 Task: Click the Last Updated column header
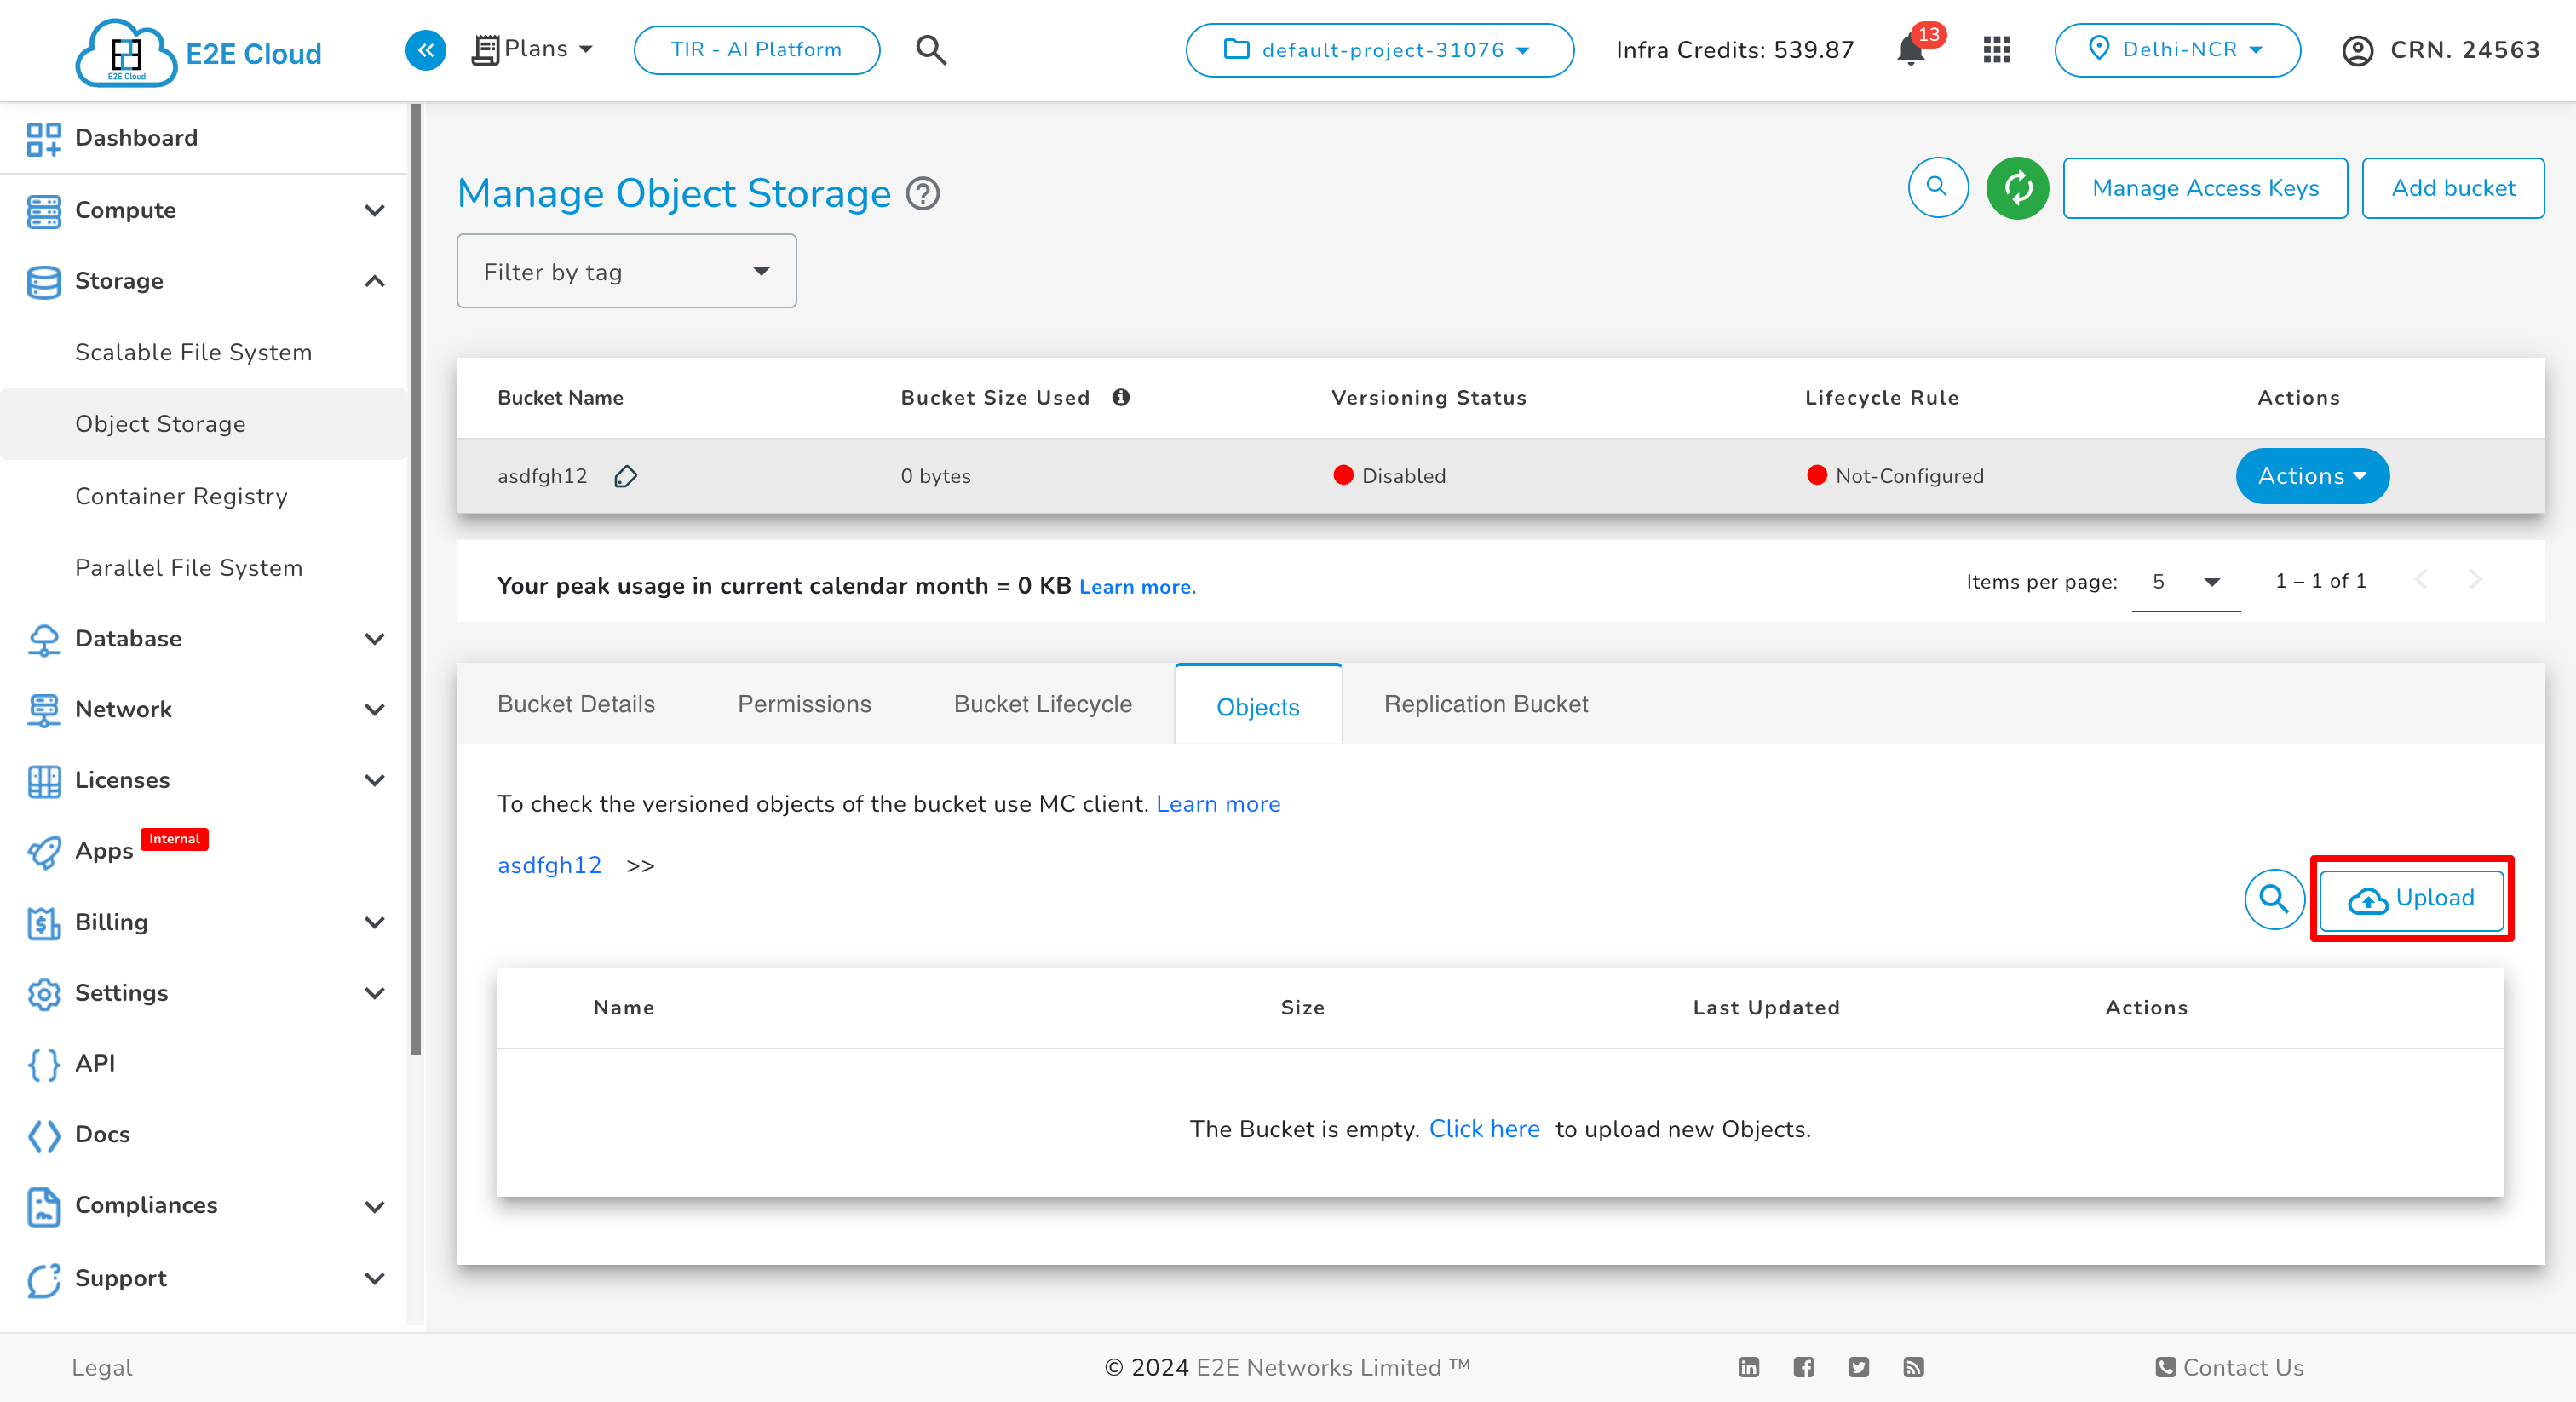1766,1007
